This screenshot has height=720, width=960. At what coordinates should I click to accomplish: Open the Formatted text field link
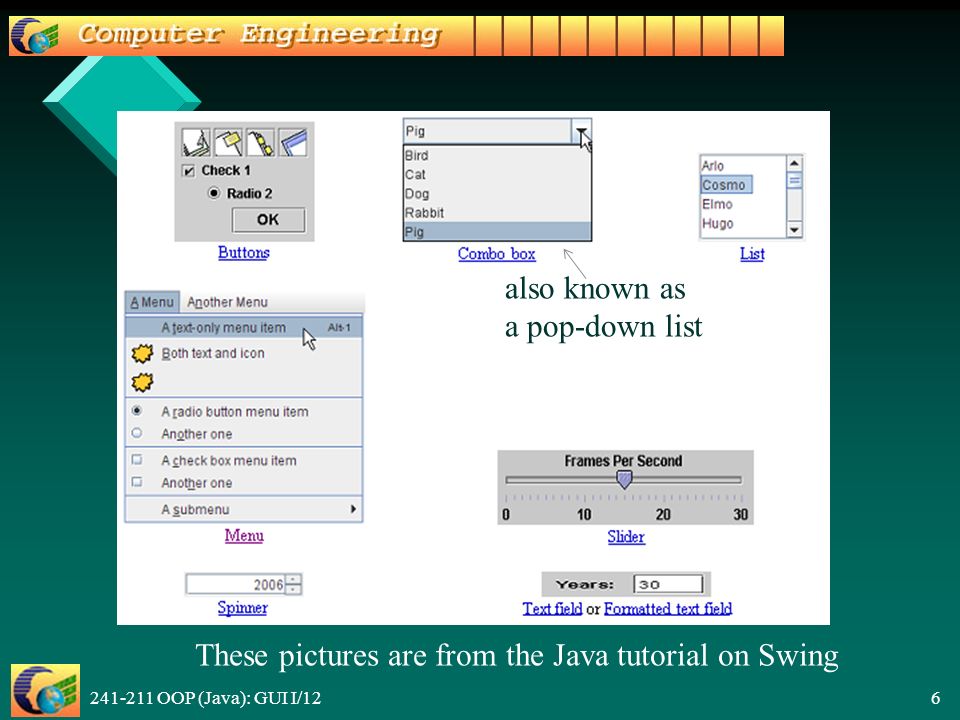668,608
